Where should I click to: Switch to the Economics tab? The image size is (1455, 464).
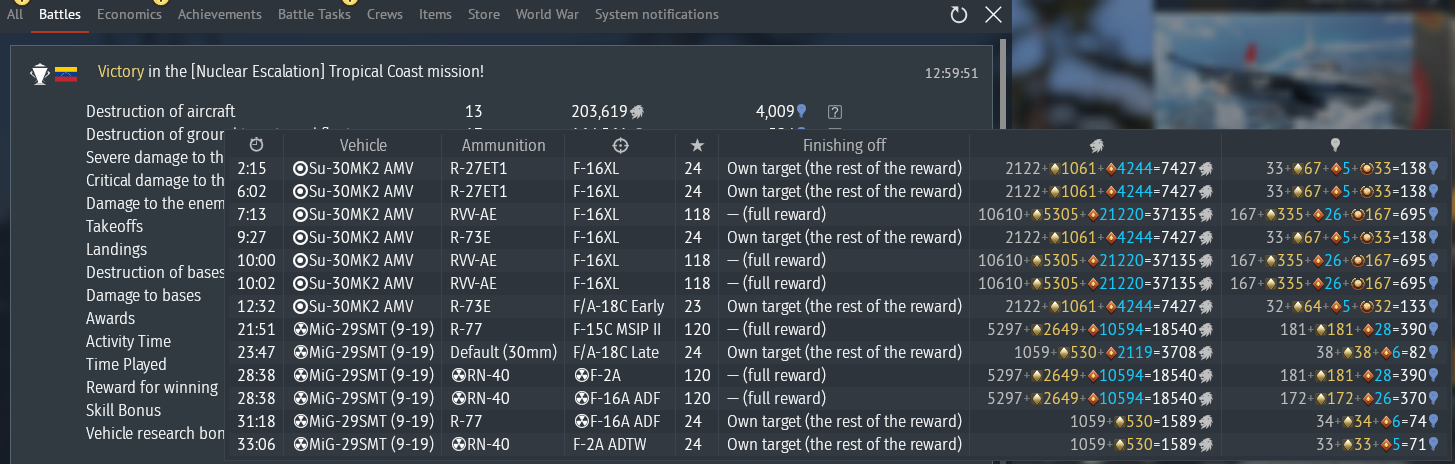click(x=129, y=14)
